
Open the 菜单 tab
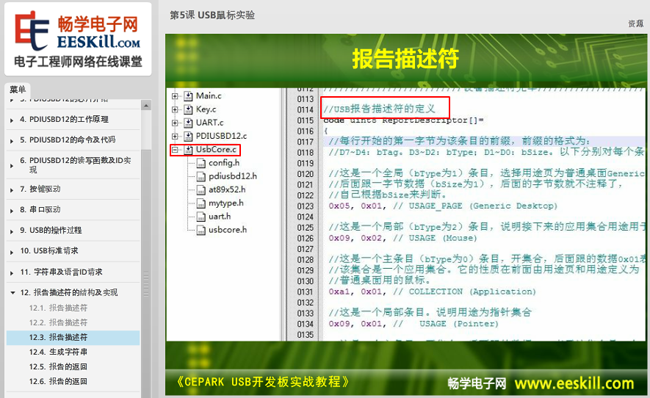tap(18, 90)
